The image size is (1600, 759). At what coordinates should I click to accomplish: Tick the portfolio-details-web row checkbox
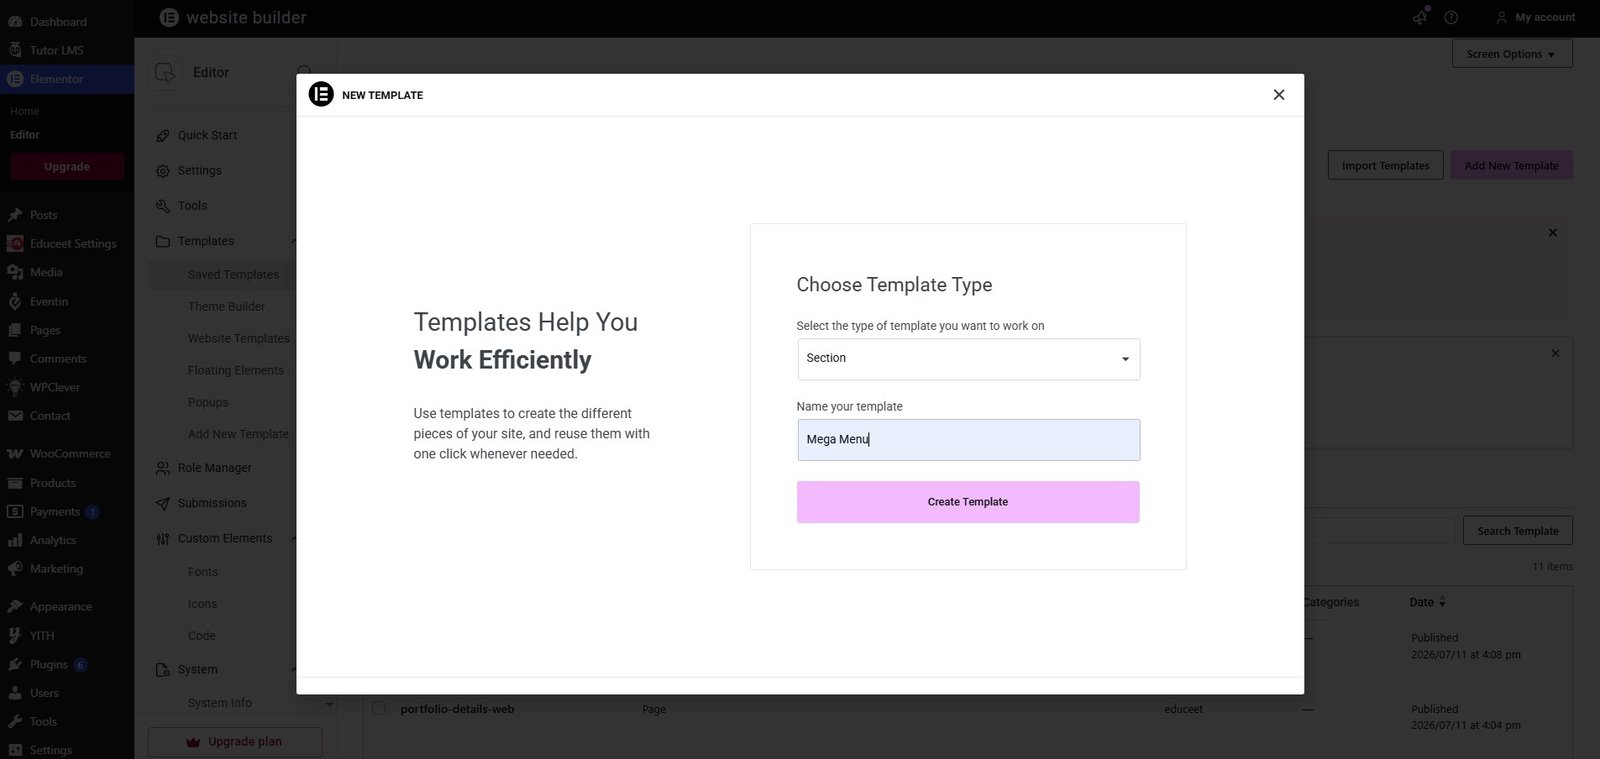pyautogui.click(x=379, y=708)
